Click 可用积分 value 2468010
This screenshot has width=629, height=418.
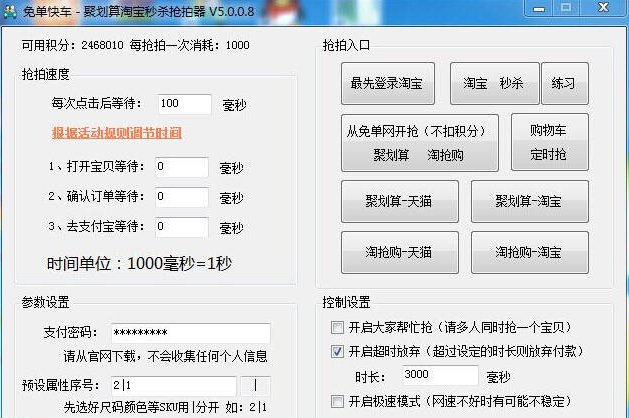coord(102,45)
